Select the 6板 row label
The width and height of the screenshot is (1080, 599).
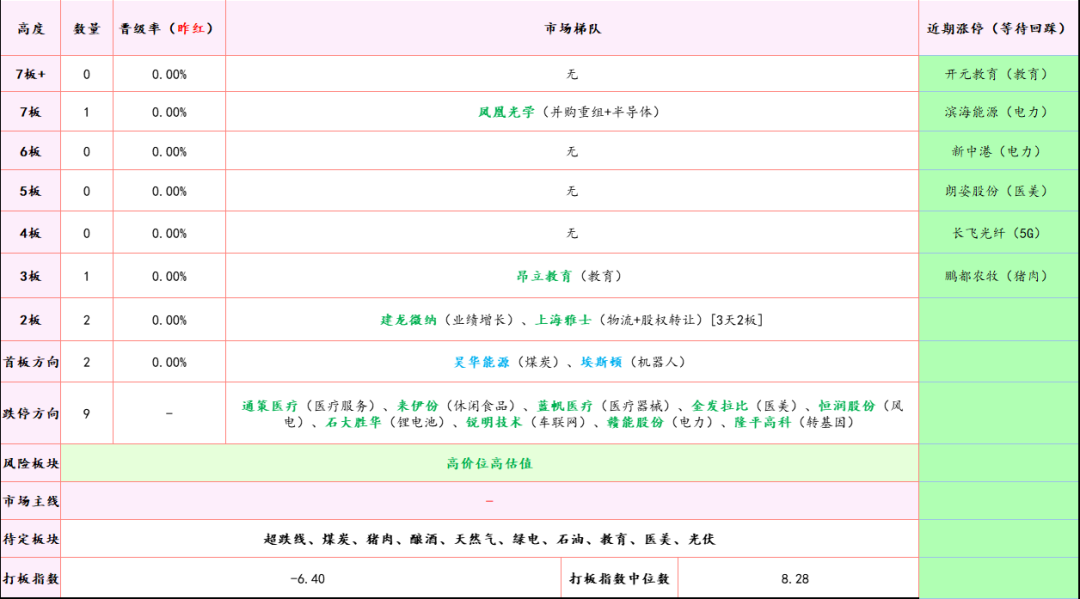point(30,151)
